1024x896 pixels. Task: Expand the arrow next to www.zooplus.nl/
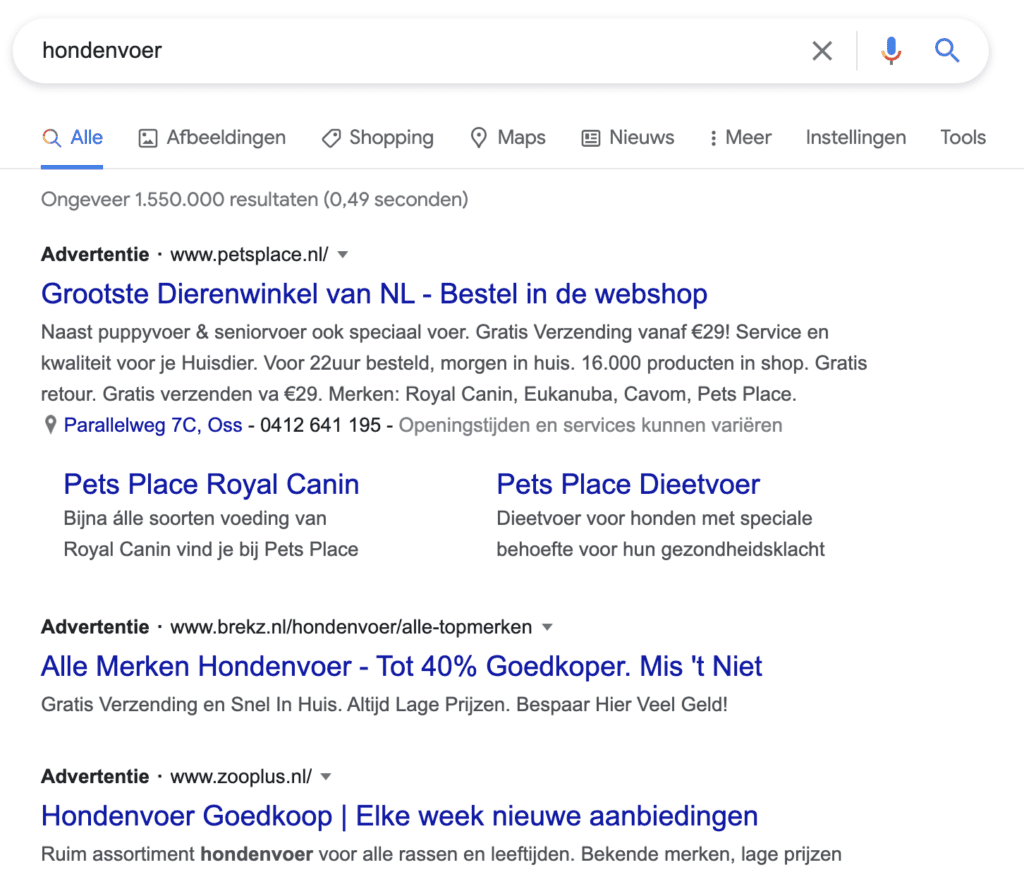coord(327,777)
